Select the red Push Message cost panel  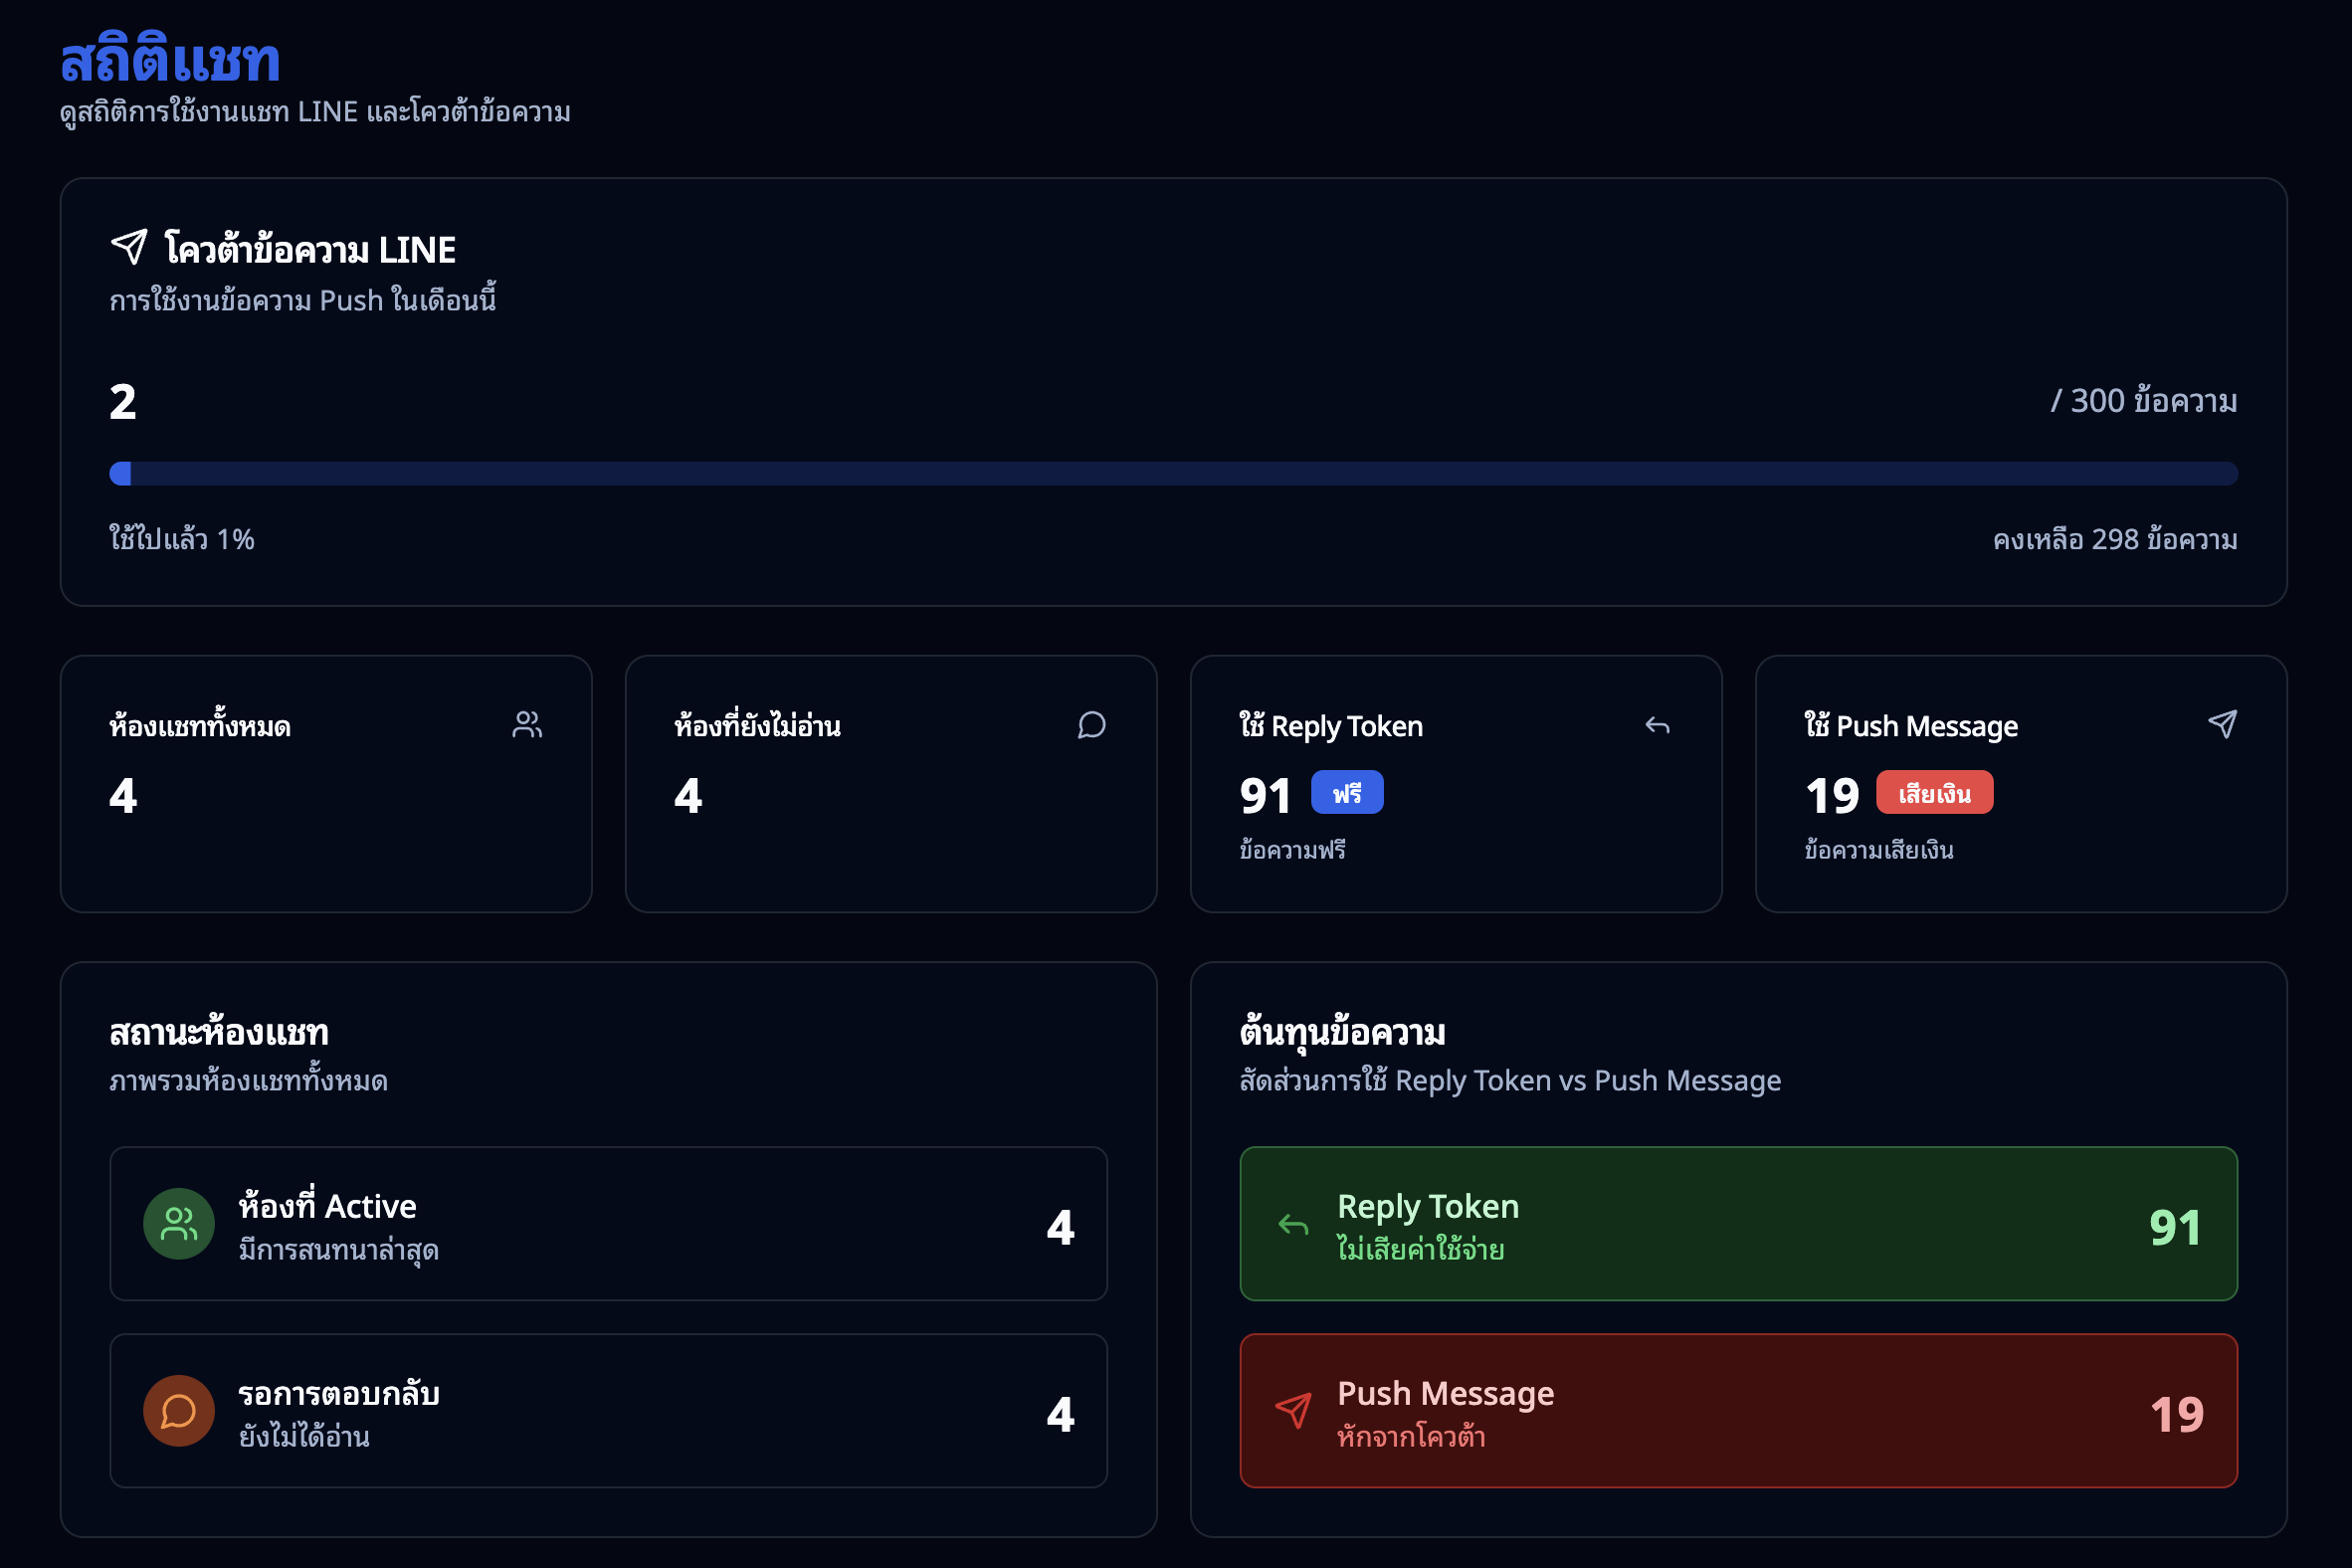coord(1738,1411)
